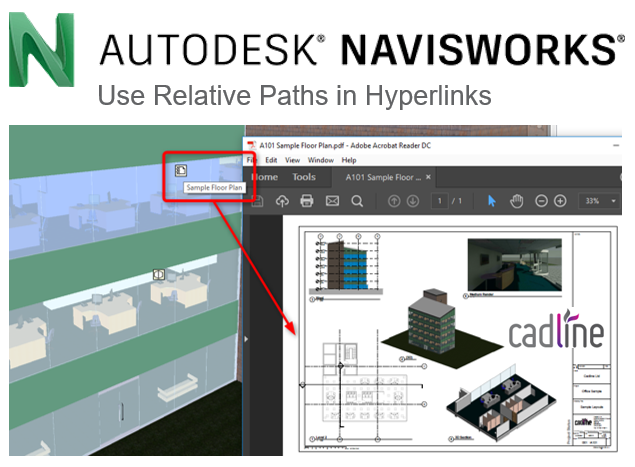Click the Save icon in Acrobat toolbar

[258, 201]
